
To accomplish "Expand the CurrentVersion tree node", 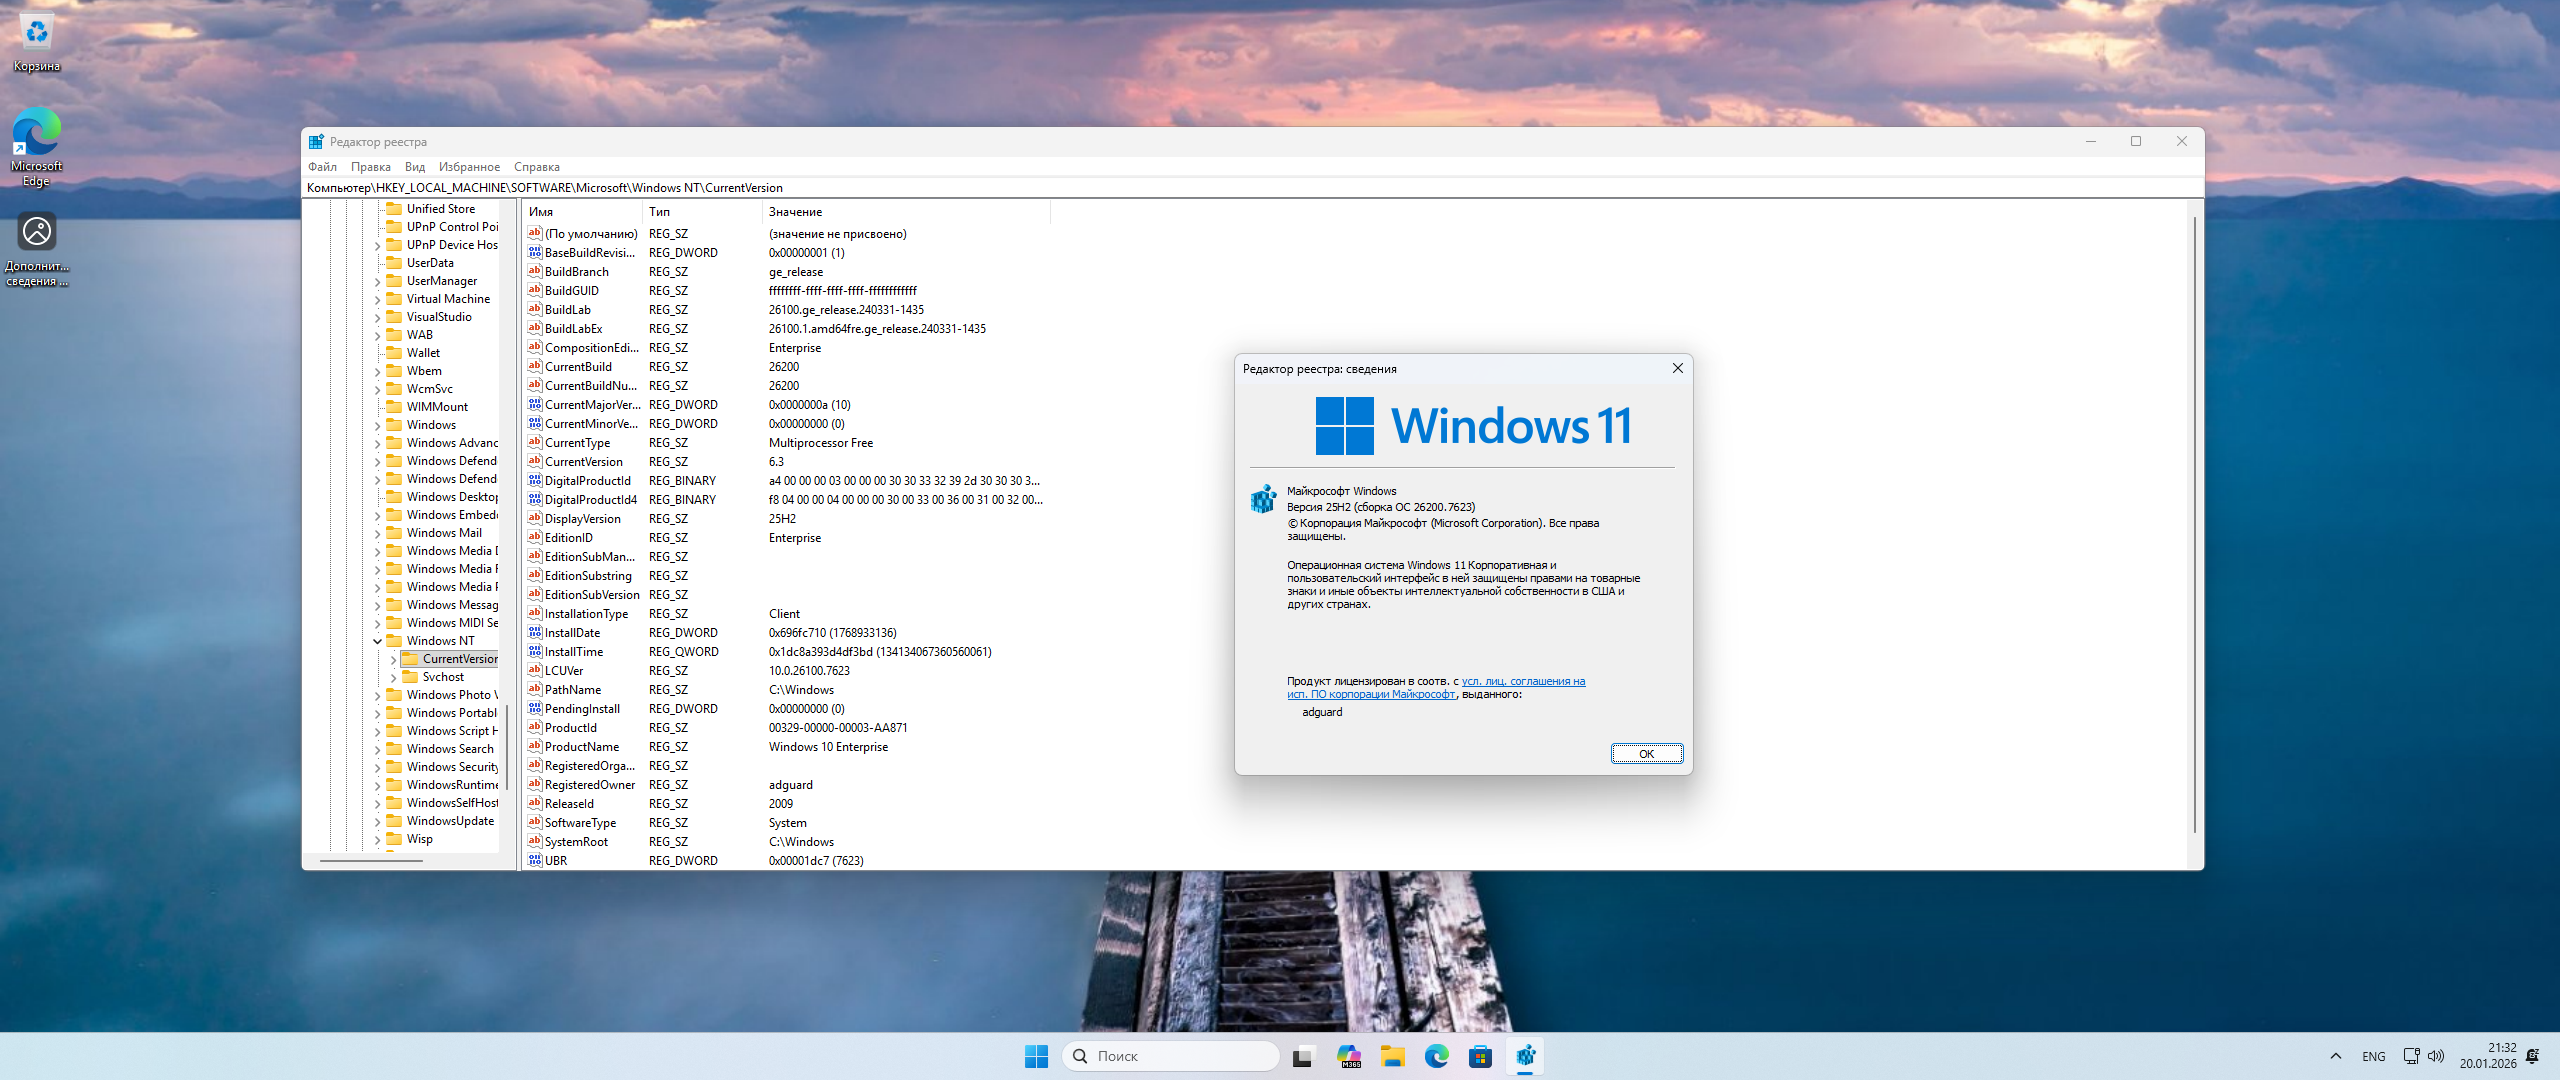I will (393, 659).
